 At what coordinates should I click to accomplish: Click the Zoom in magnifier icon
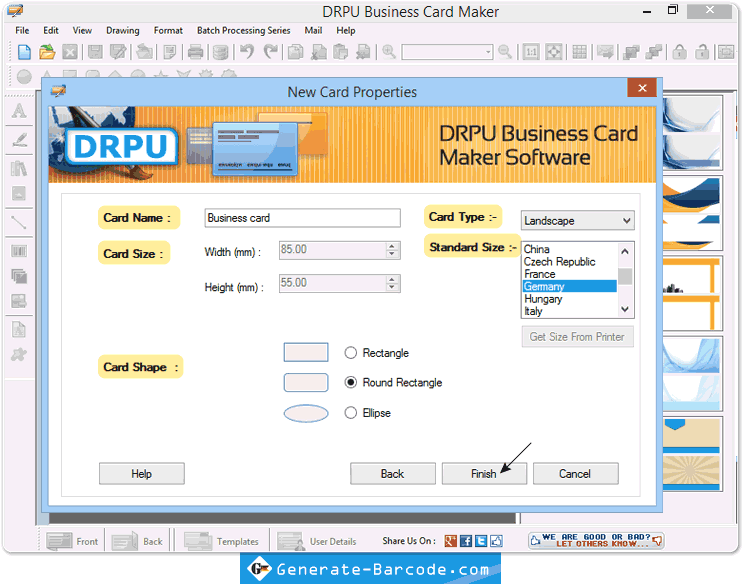click(x=389, y=51)
